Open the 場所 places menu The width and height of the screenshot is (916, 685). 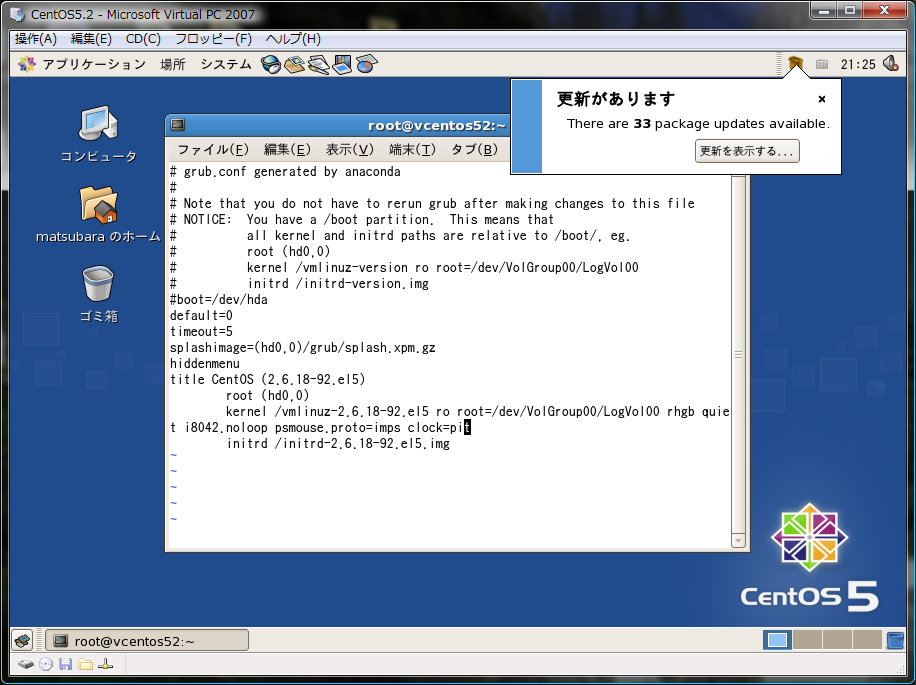173,64
